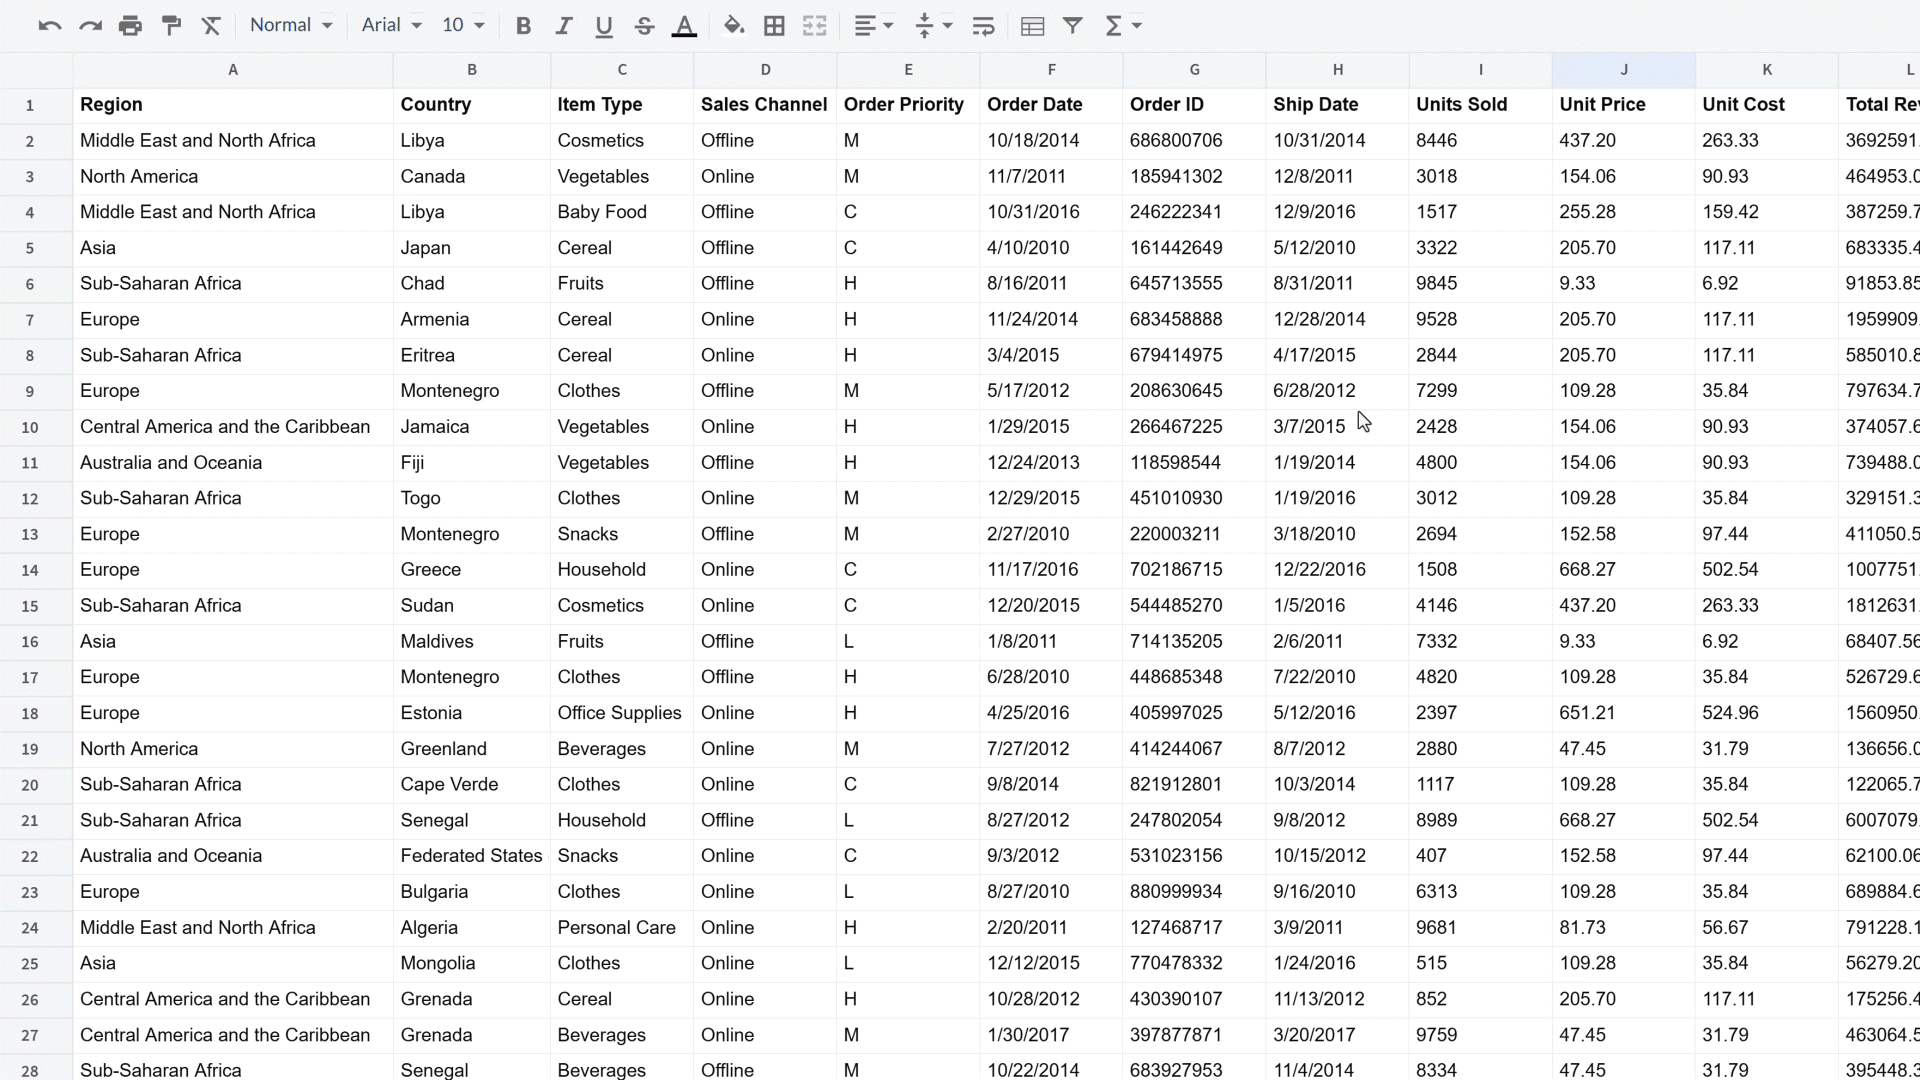Click cell containing Greenland
The height and width of the screenshot is (1080, 1920).
pos(472,749)
